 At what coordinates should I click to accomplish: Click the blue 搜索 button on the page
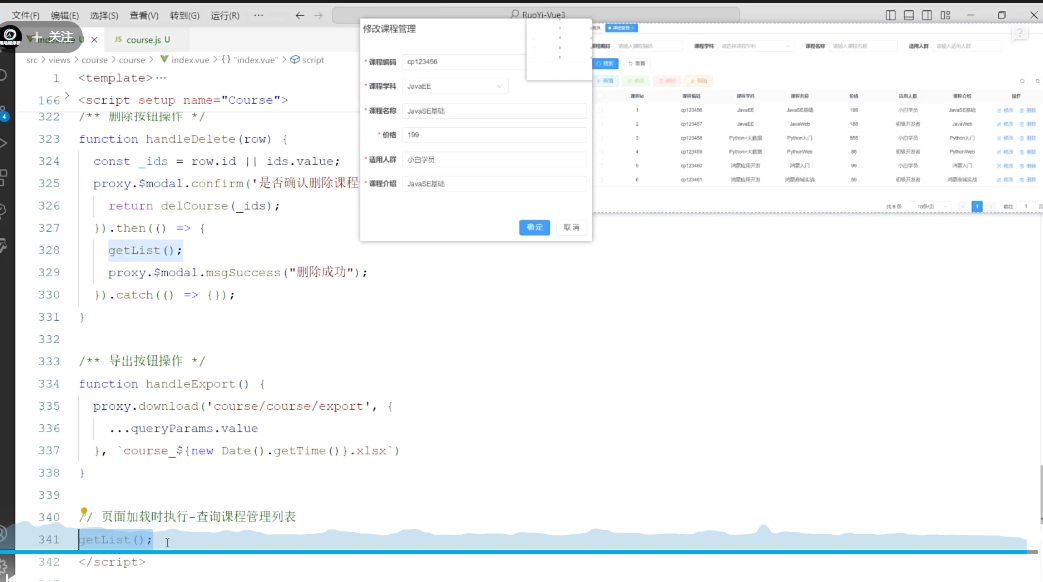[x=606, y=63]
